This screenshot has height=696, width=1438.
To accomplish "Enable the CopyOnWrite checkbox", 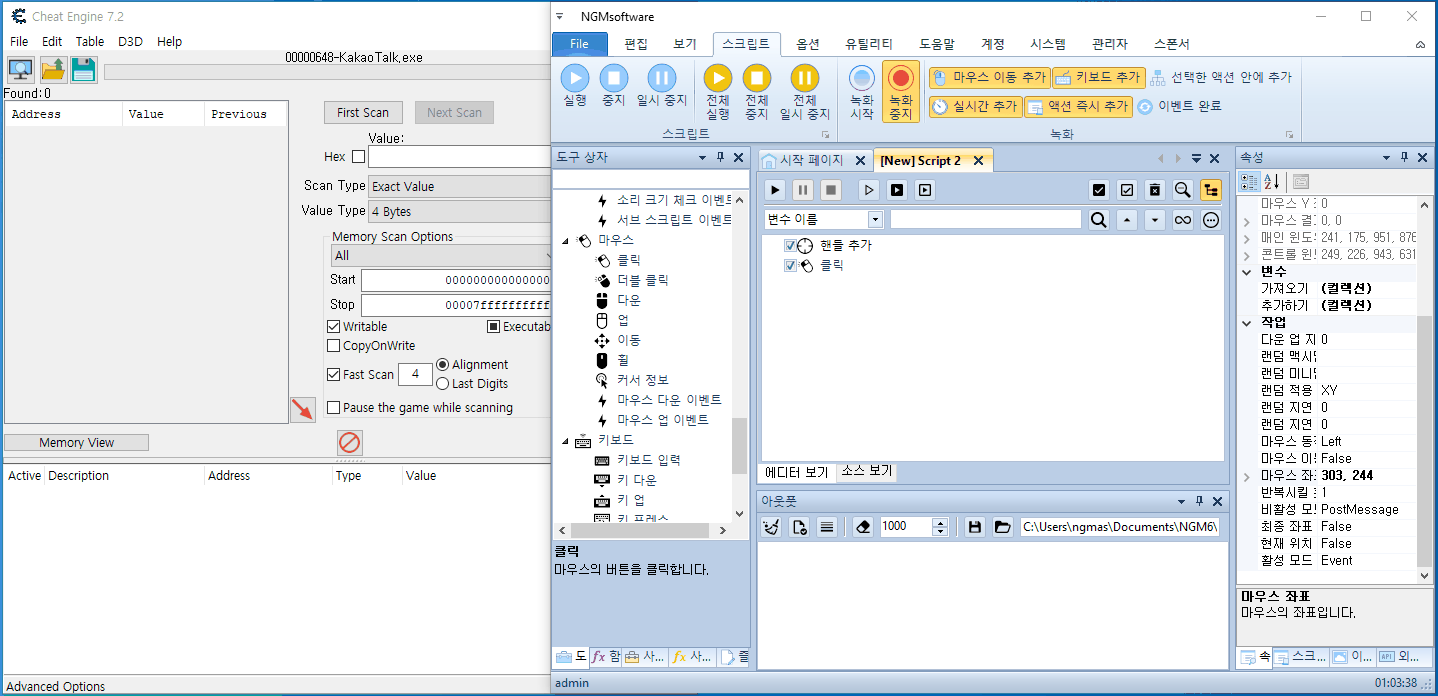I will 334,346.
